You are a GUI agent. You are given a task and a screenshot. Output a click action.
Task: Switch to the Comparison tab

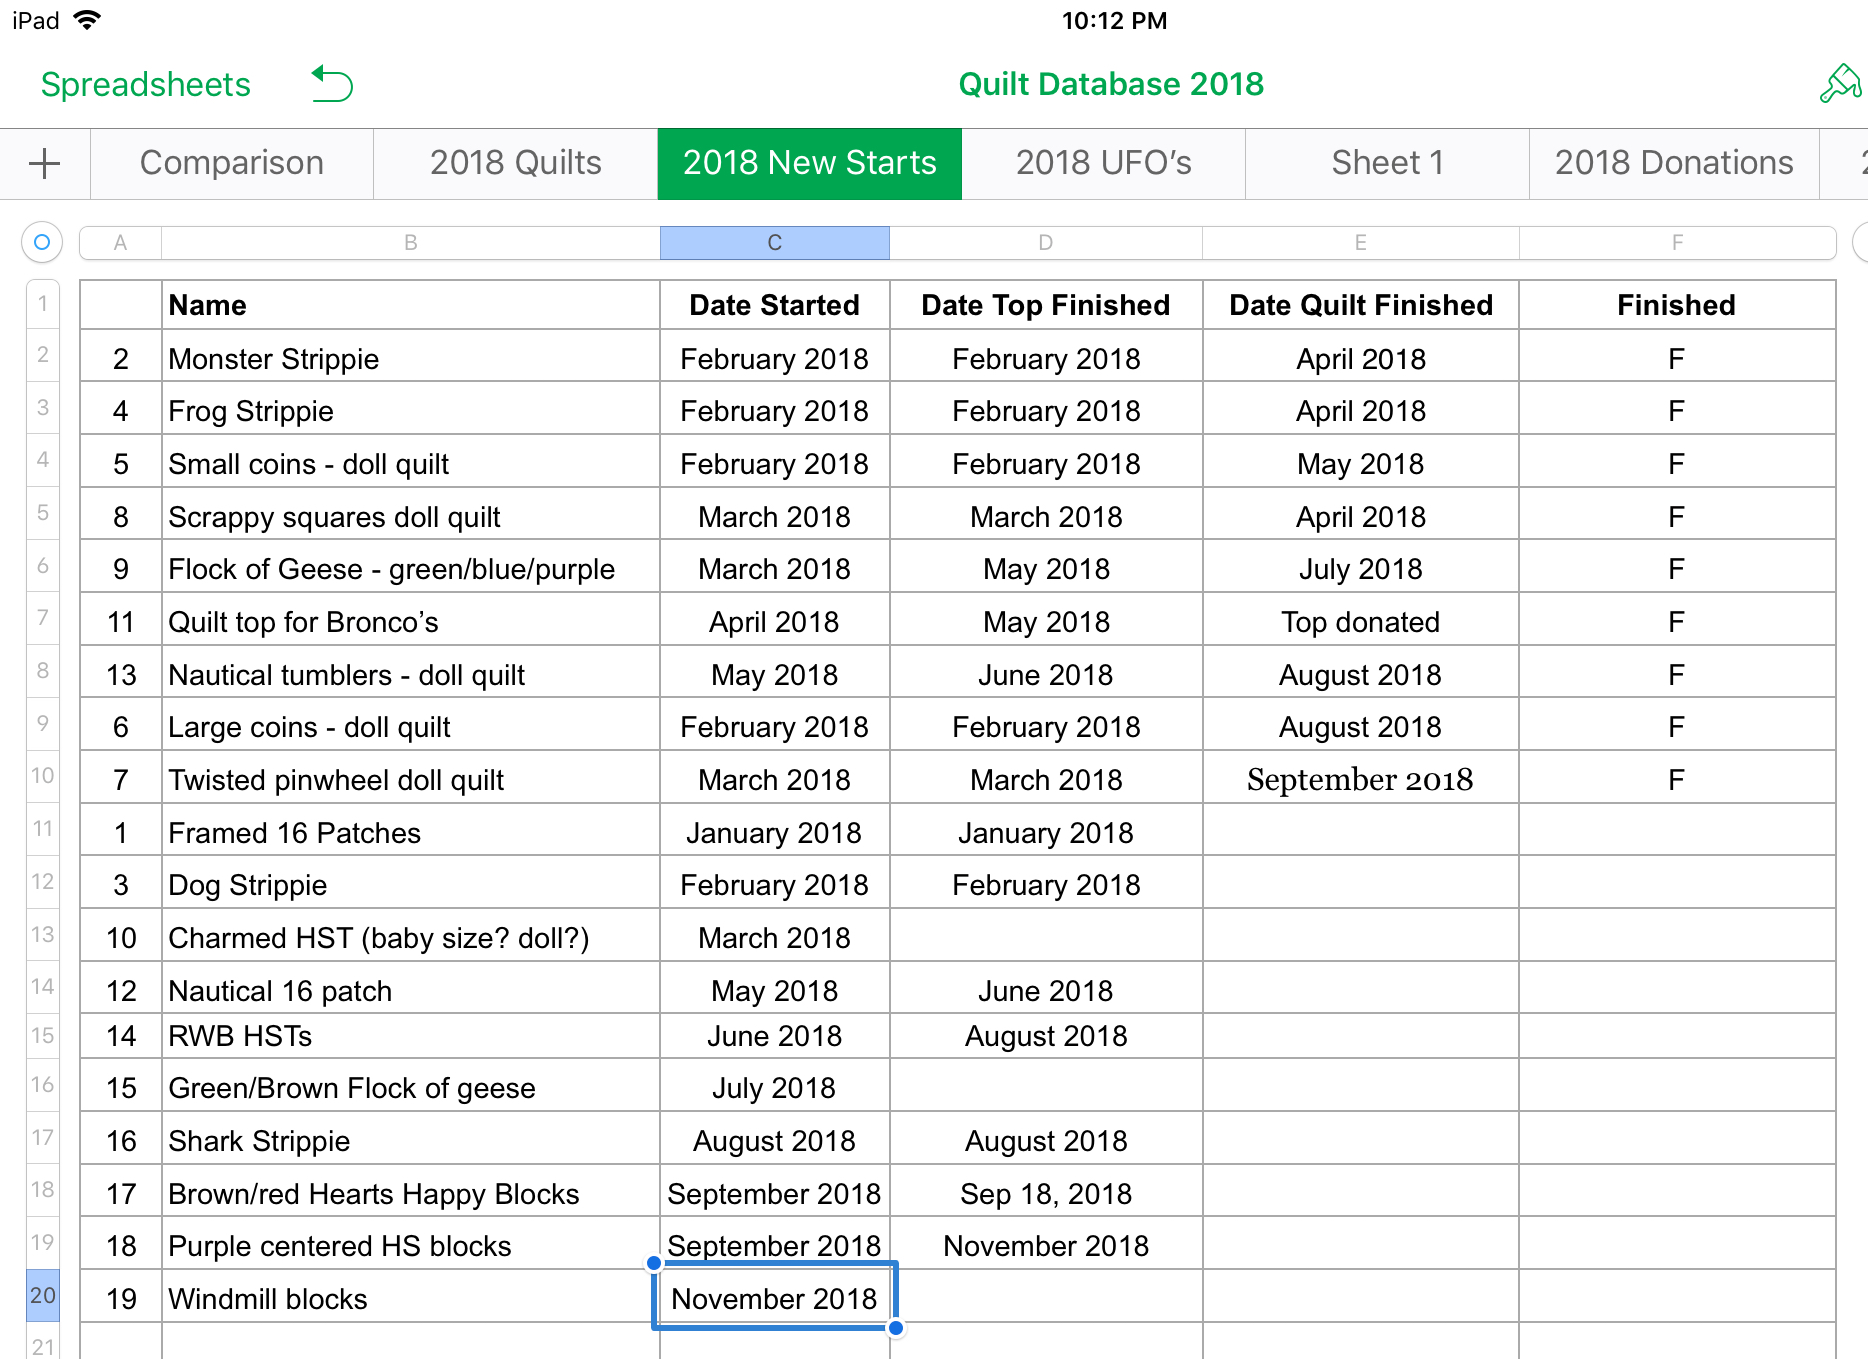coord(232,163)
